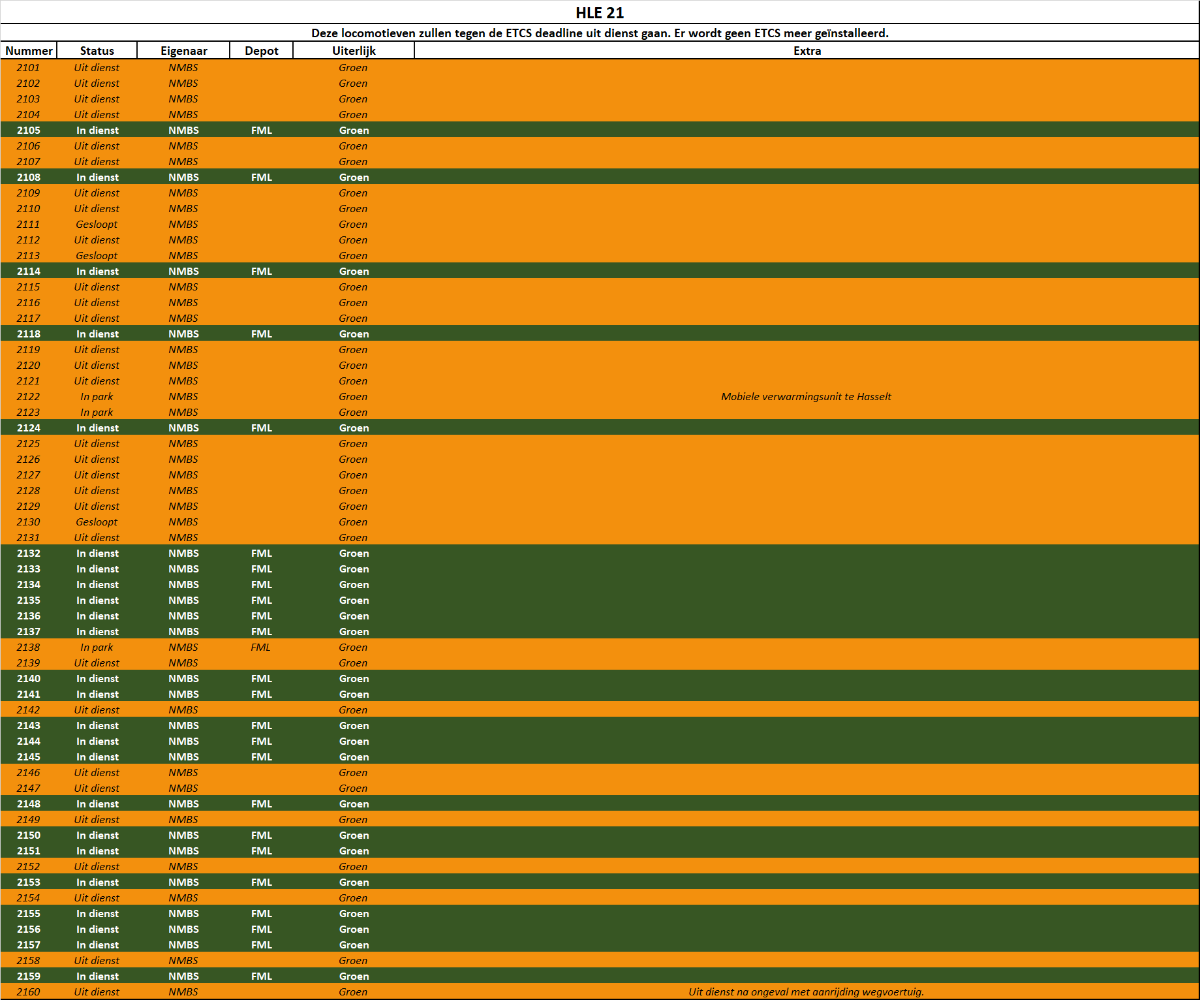
Task: Click the Depot column header
Action: click(x=261, y=51)
